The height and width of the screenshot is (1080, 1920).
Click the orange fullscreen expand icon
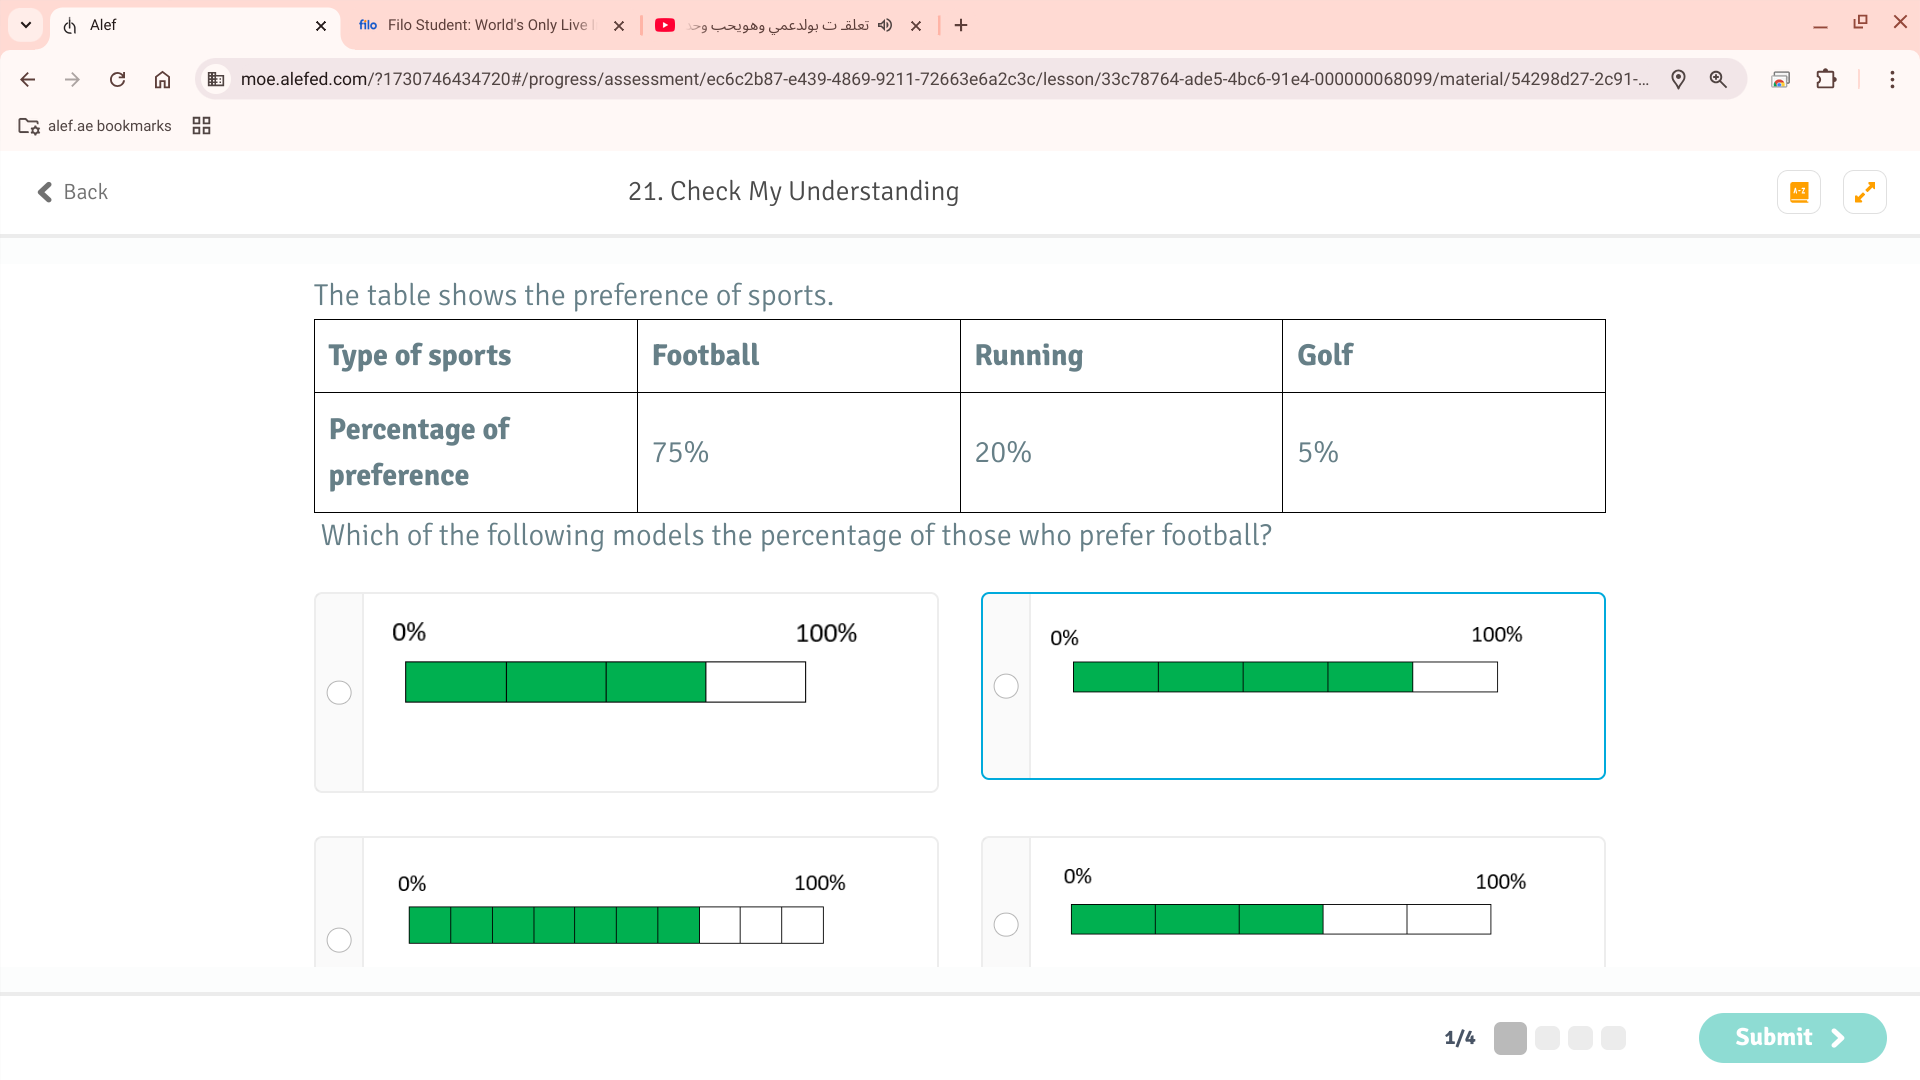[1864, 192]
